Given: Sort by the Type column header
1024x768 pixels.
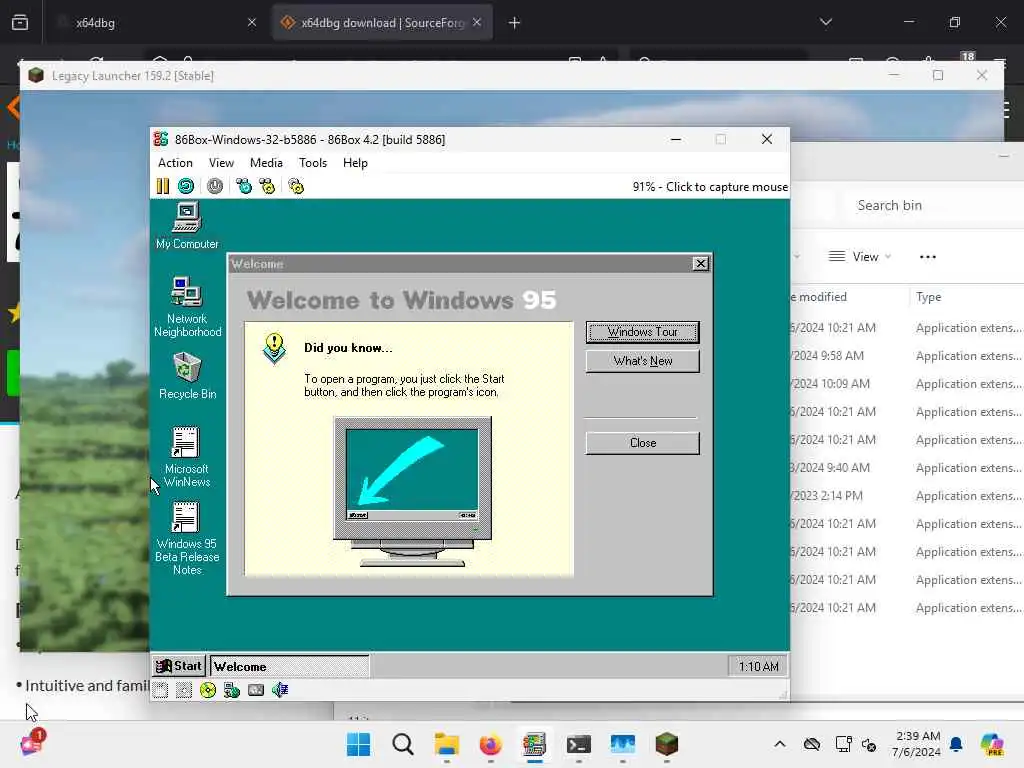Looking at the screenshot, I should coord(929,297).
